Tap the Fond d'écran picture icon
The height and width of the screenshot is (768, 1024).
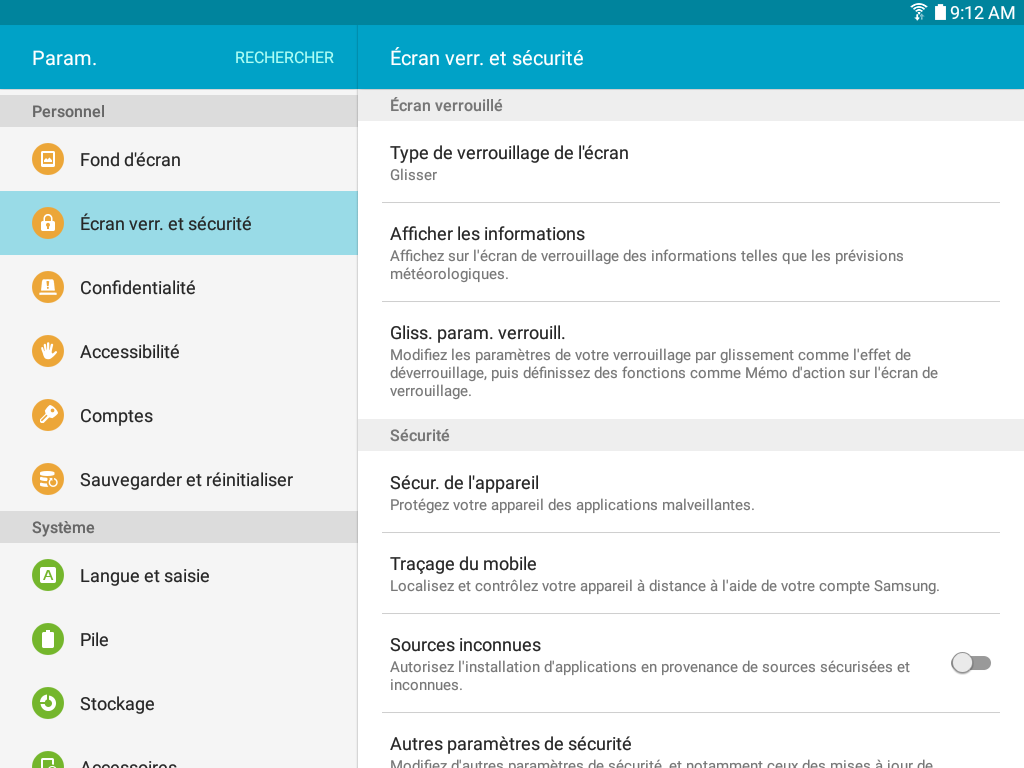(48, 159)
